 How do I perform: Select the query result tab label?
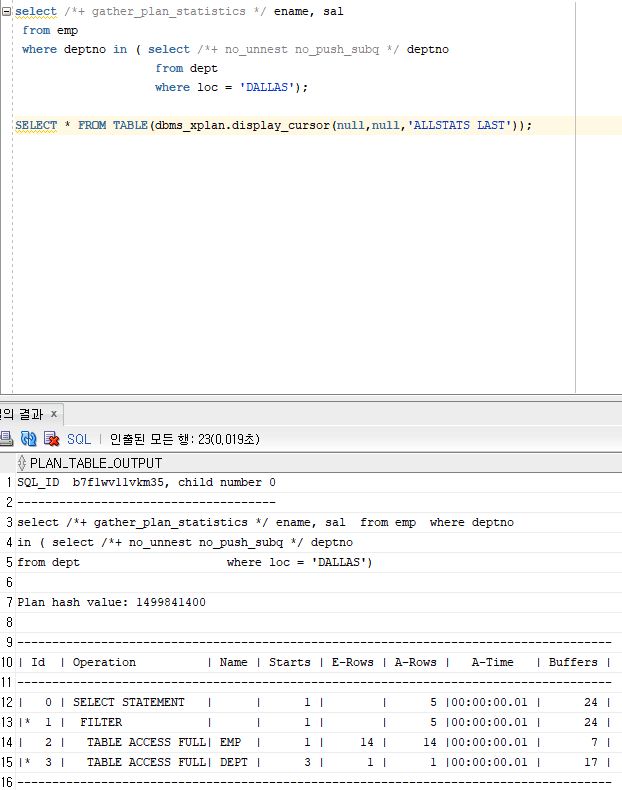click(x=22, y=414)
